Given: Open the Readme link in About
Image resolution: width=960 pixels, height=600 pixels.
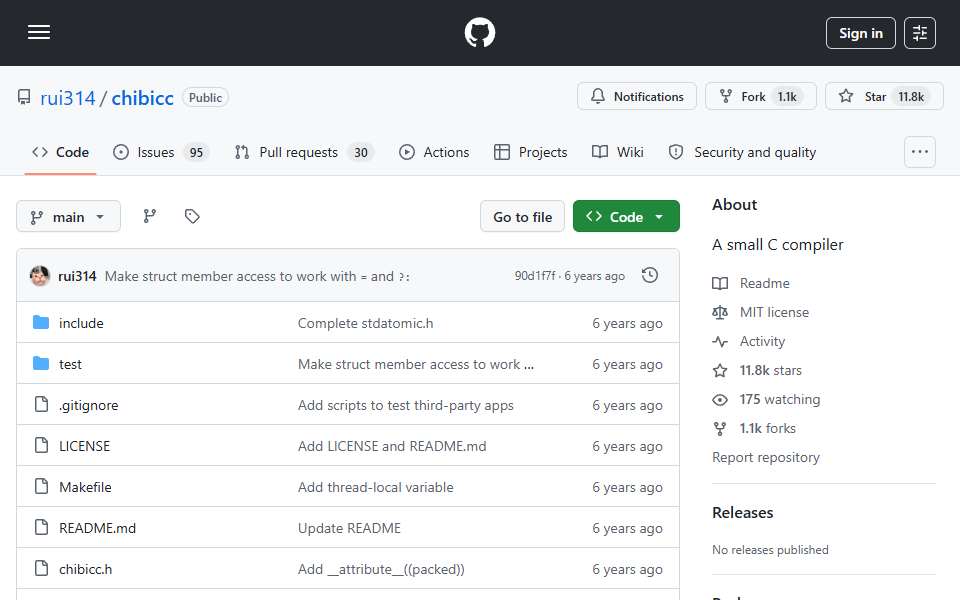Looking at the screenshot, I should pos(765,283).
